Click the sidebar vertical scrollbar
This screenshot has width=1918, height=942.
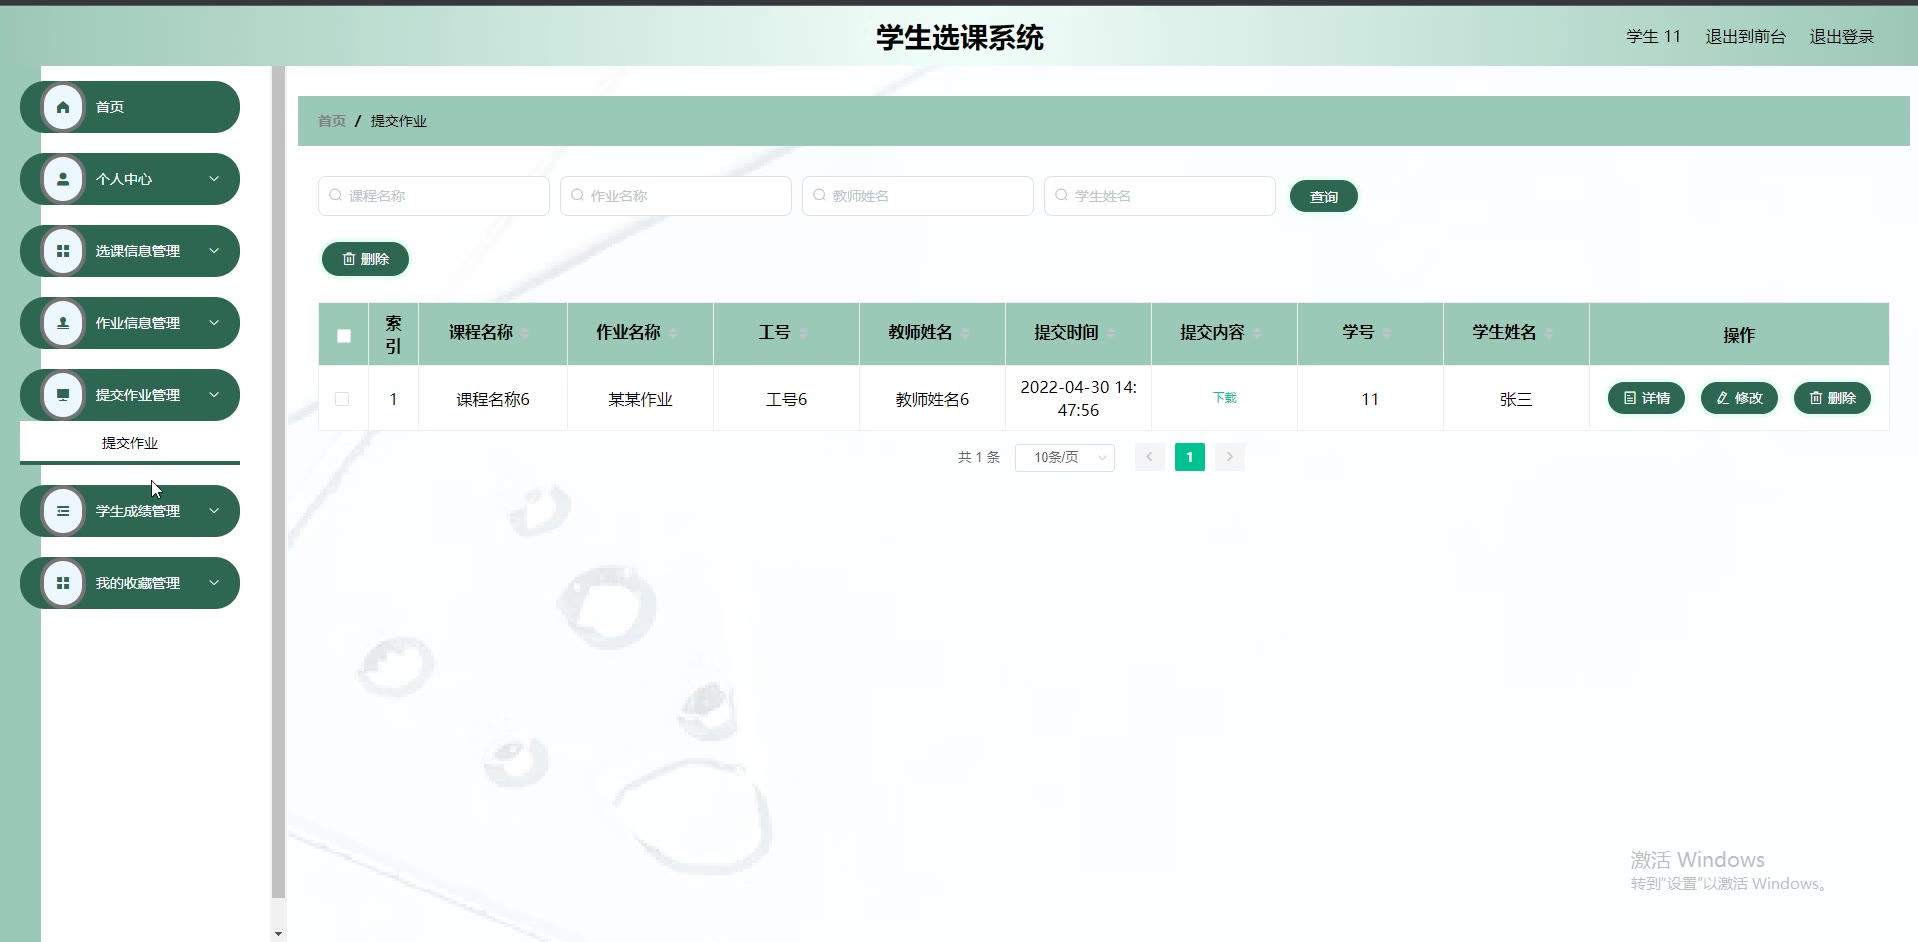pos(278,482)
